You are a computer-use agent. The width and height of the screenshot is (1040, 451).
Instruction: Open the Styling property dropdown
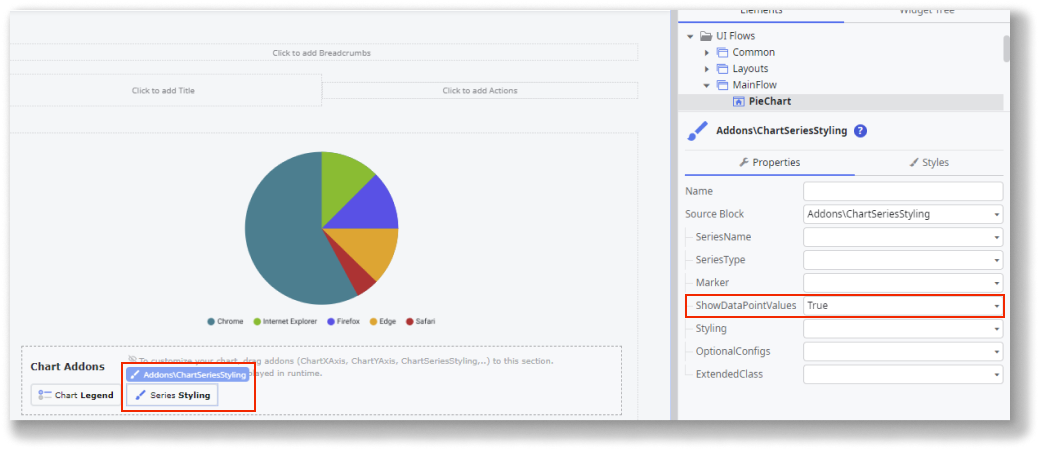point(996,328)
